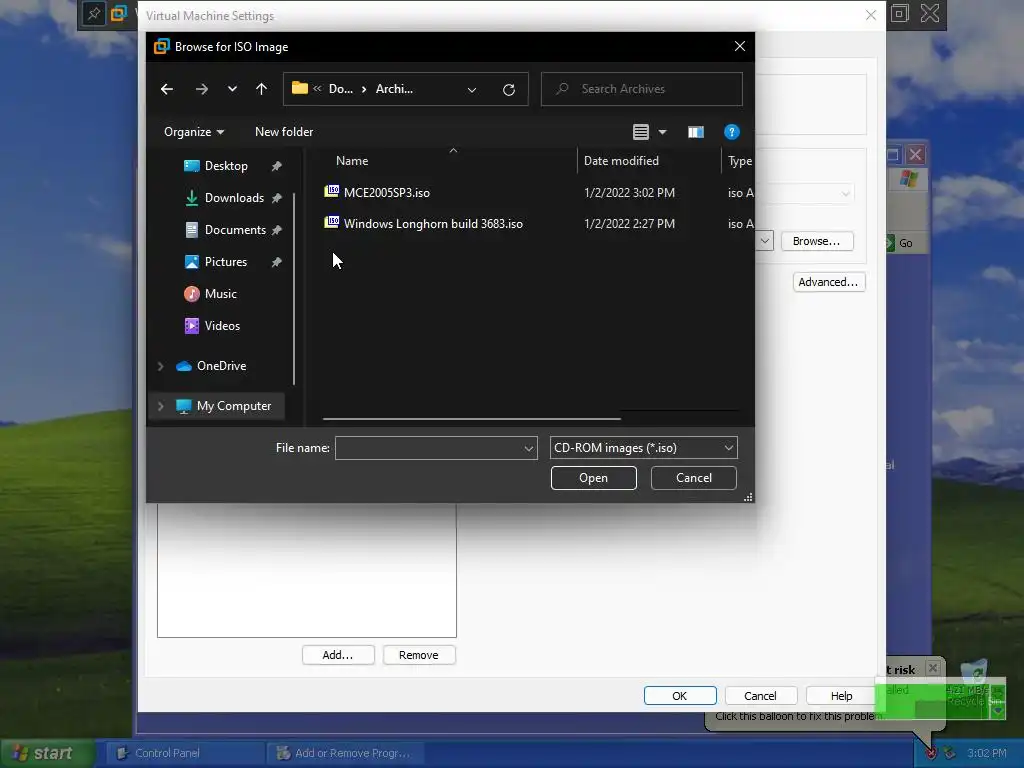This screenshot has height=768, width=1024.
Task: Select Downloads in the navigation pane
Action: [x=234, y=198]
